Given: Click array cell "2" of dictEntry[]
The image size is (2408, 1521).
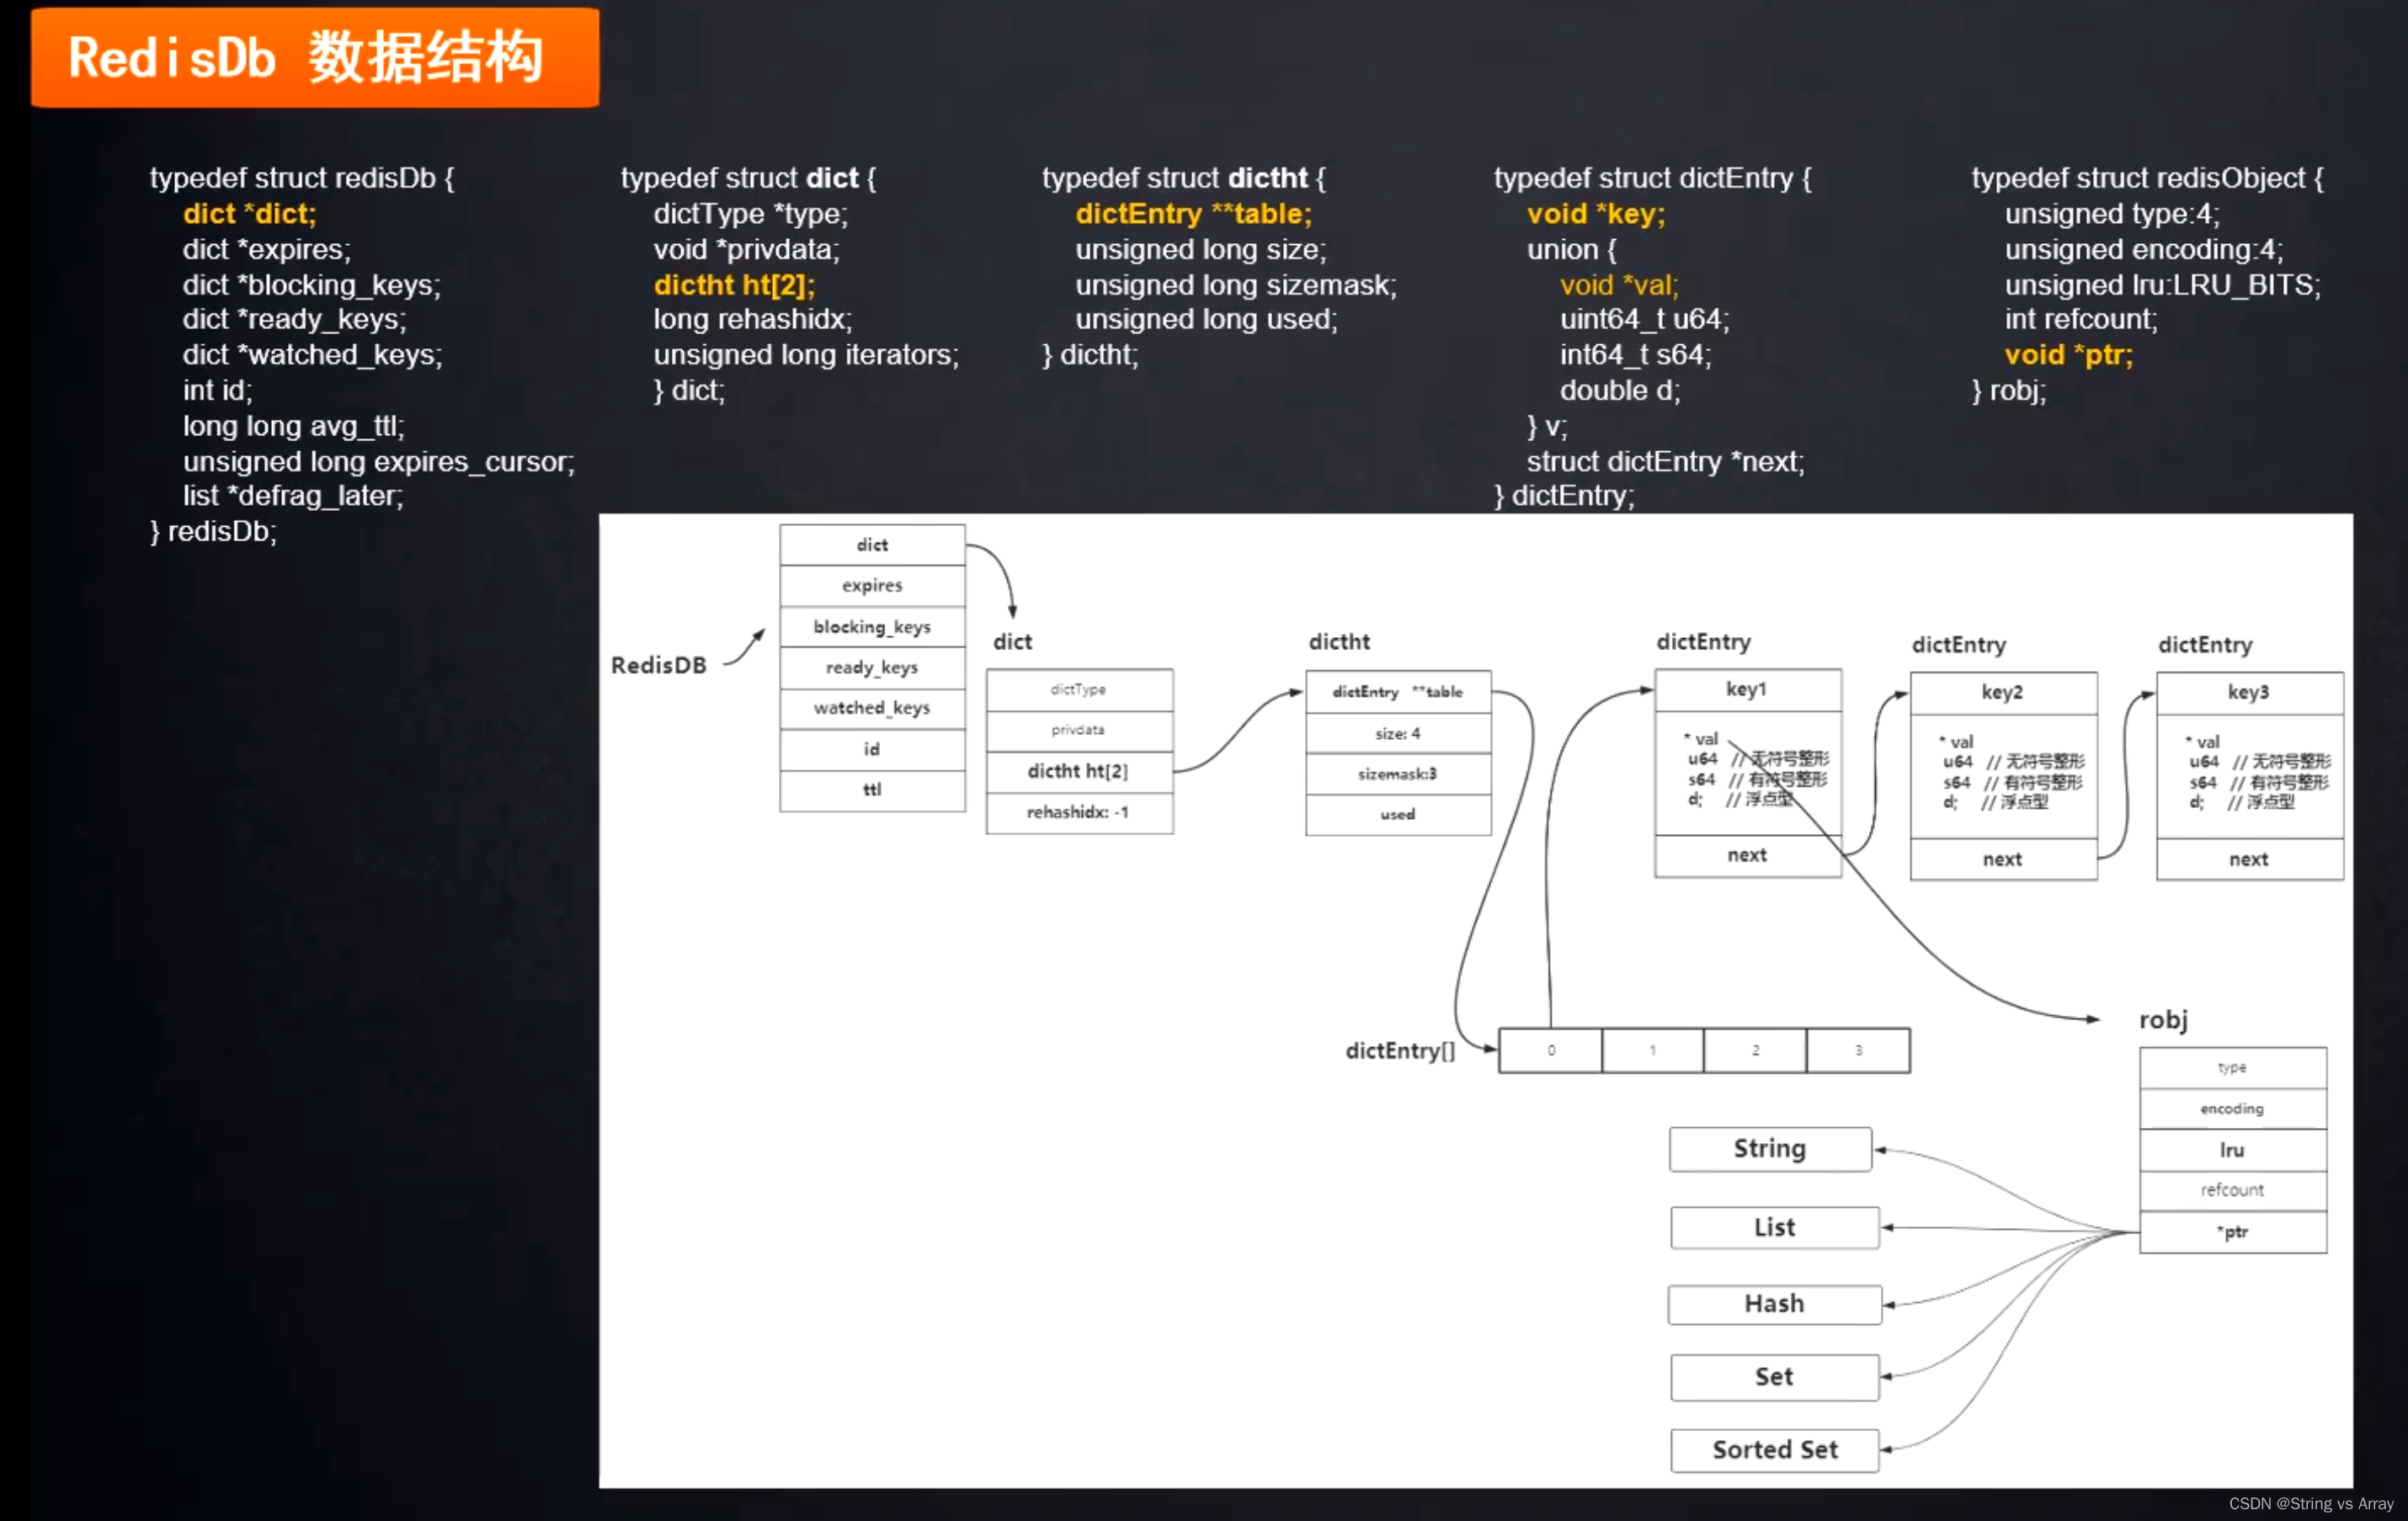Looking at the screenshot, I should tap(1755, 1051).
